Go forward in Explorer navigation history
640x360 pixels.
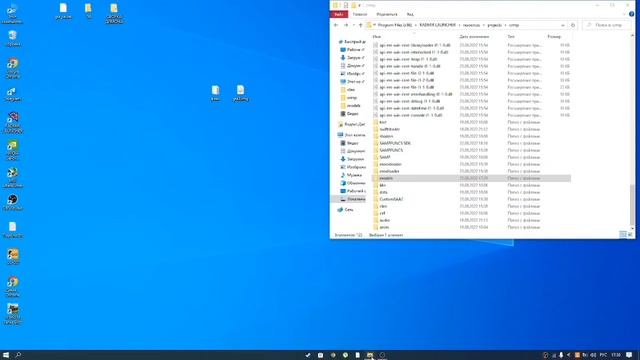[346, 25]
